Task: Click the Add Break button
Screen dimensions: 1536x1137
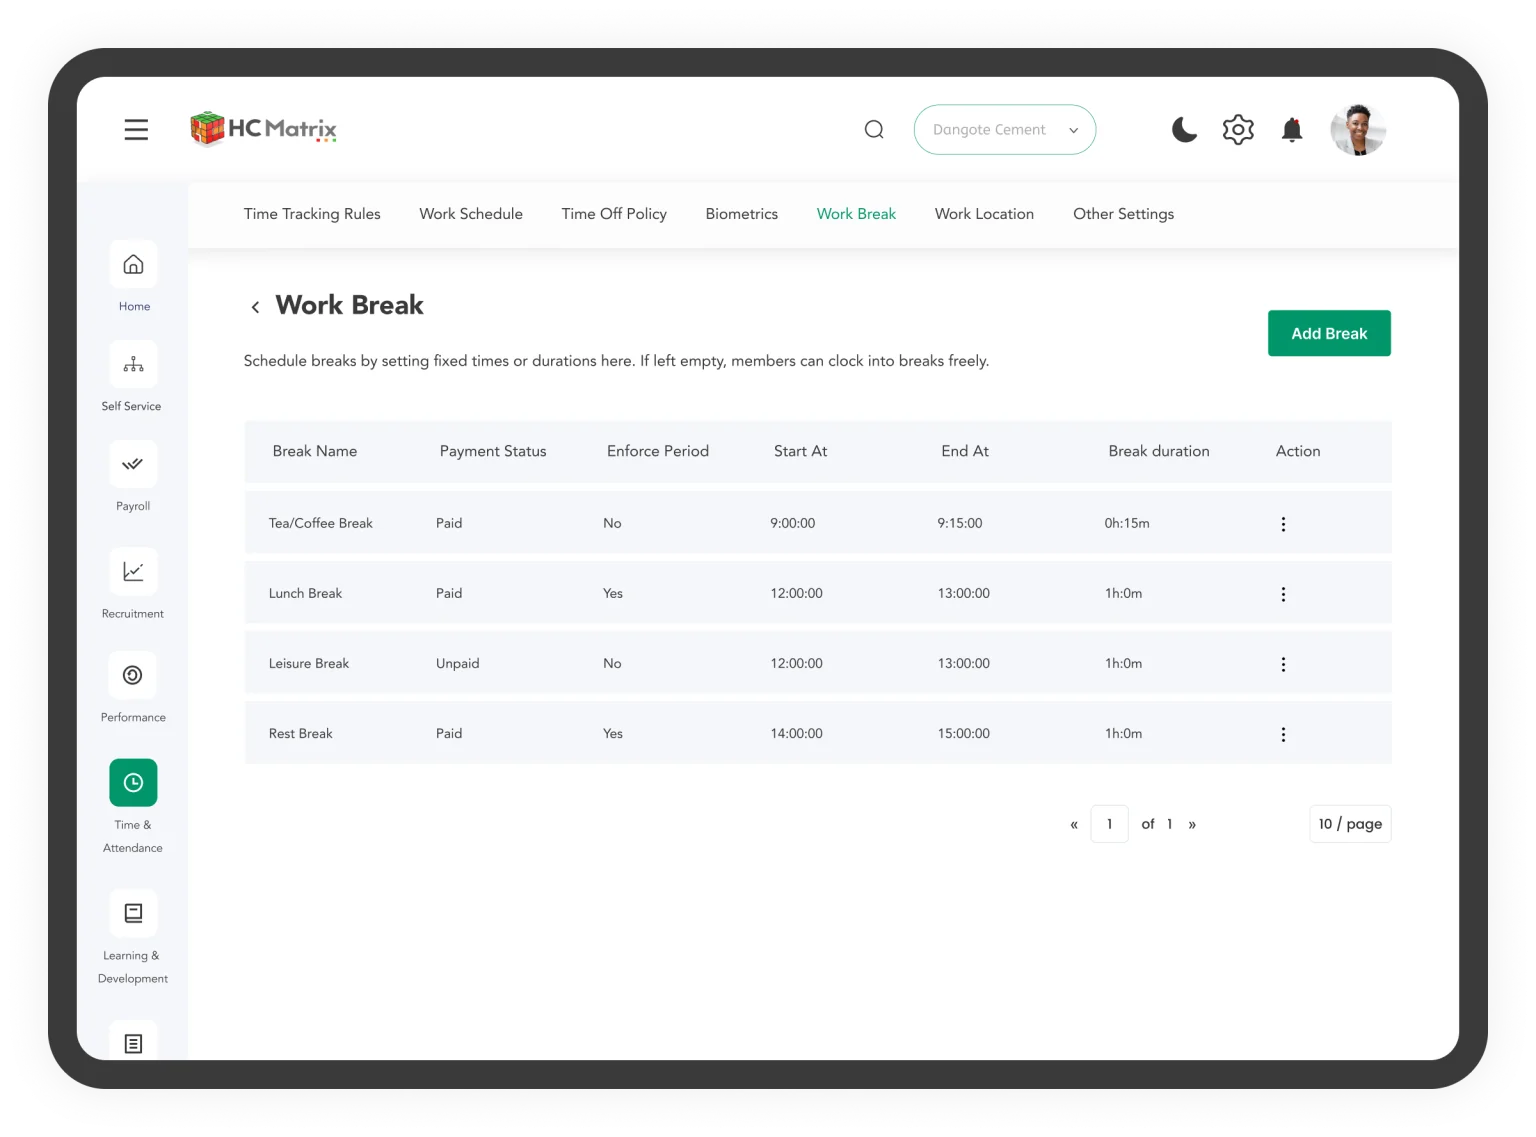Action: pyautogui.click(x=1328, y=333)
